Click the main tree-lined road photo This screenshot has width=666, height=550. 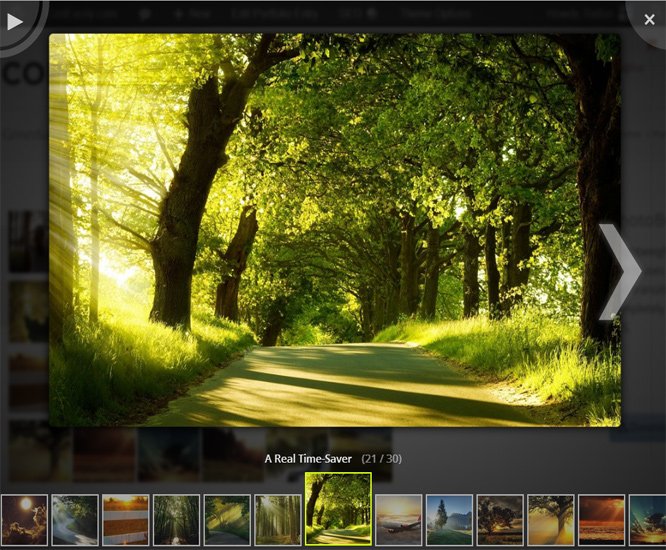(x=335, y=230)
